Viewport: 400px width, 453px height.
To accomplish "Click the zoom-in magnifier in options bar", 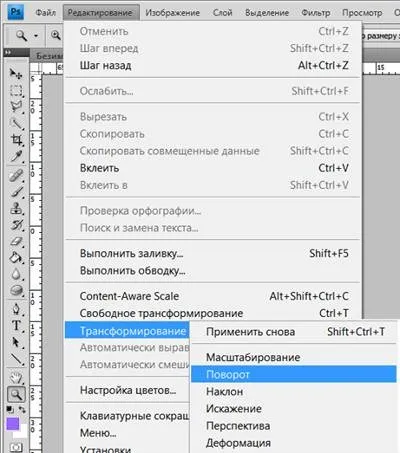I will click(x=56, y=35).
